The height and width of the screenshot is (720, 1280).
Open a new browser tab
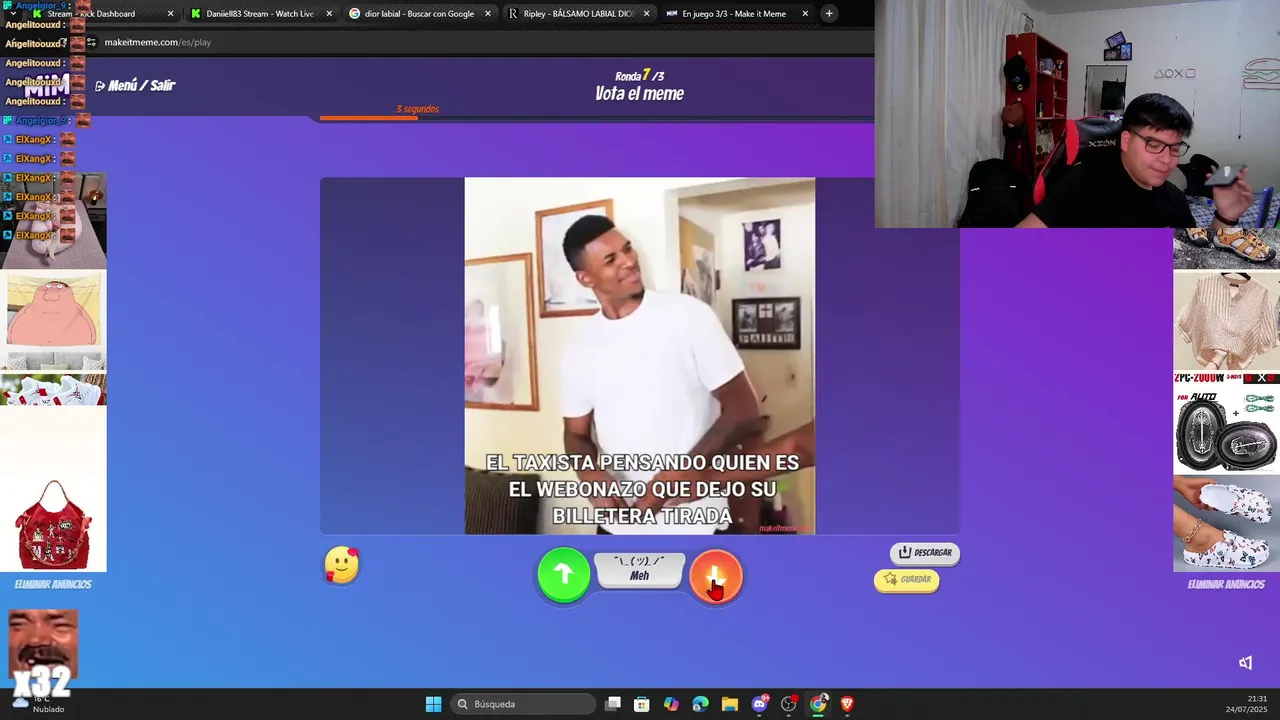point(829,14)
